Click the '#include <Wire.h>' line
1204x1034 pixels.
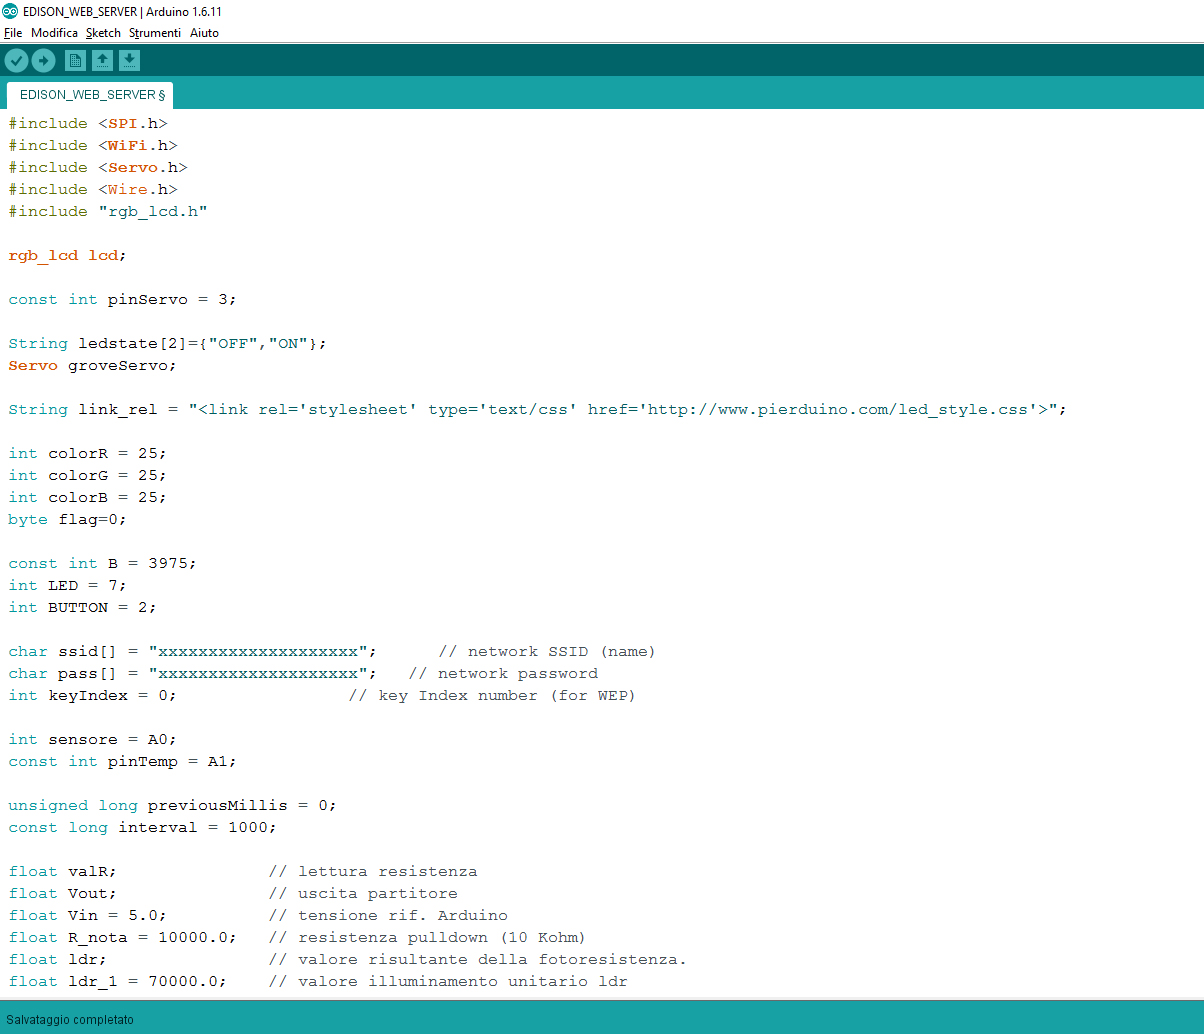pos(93,189)
